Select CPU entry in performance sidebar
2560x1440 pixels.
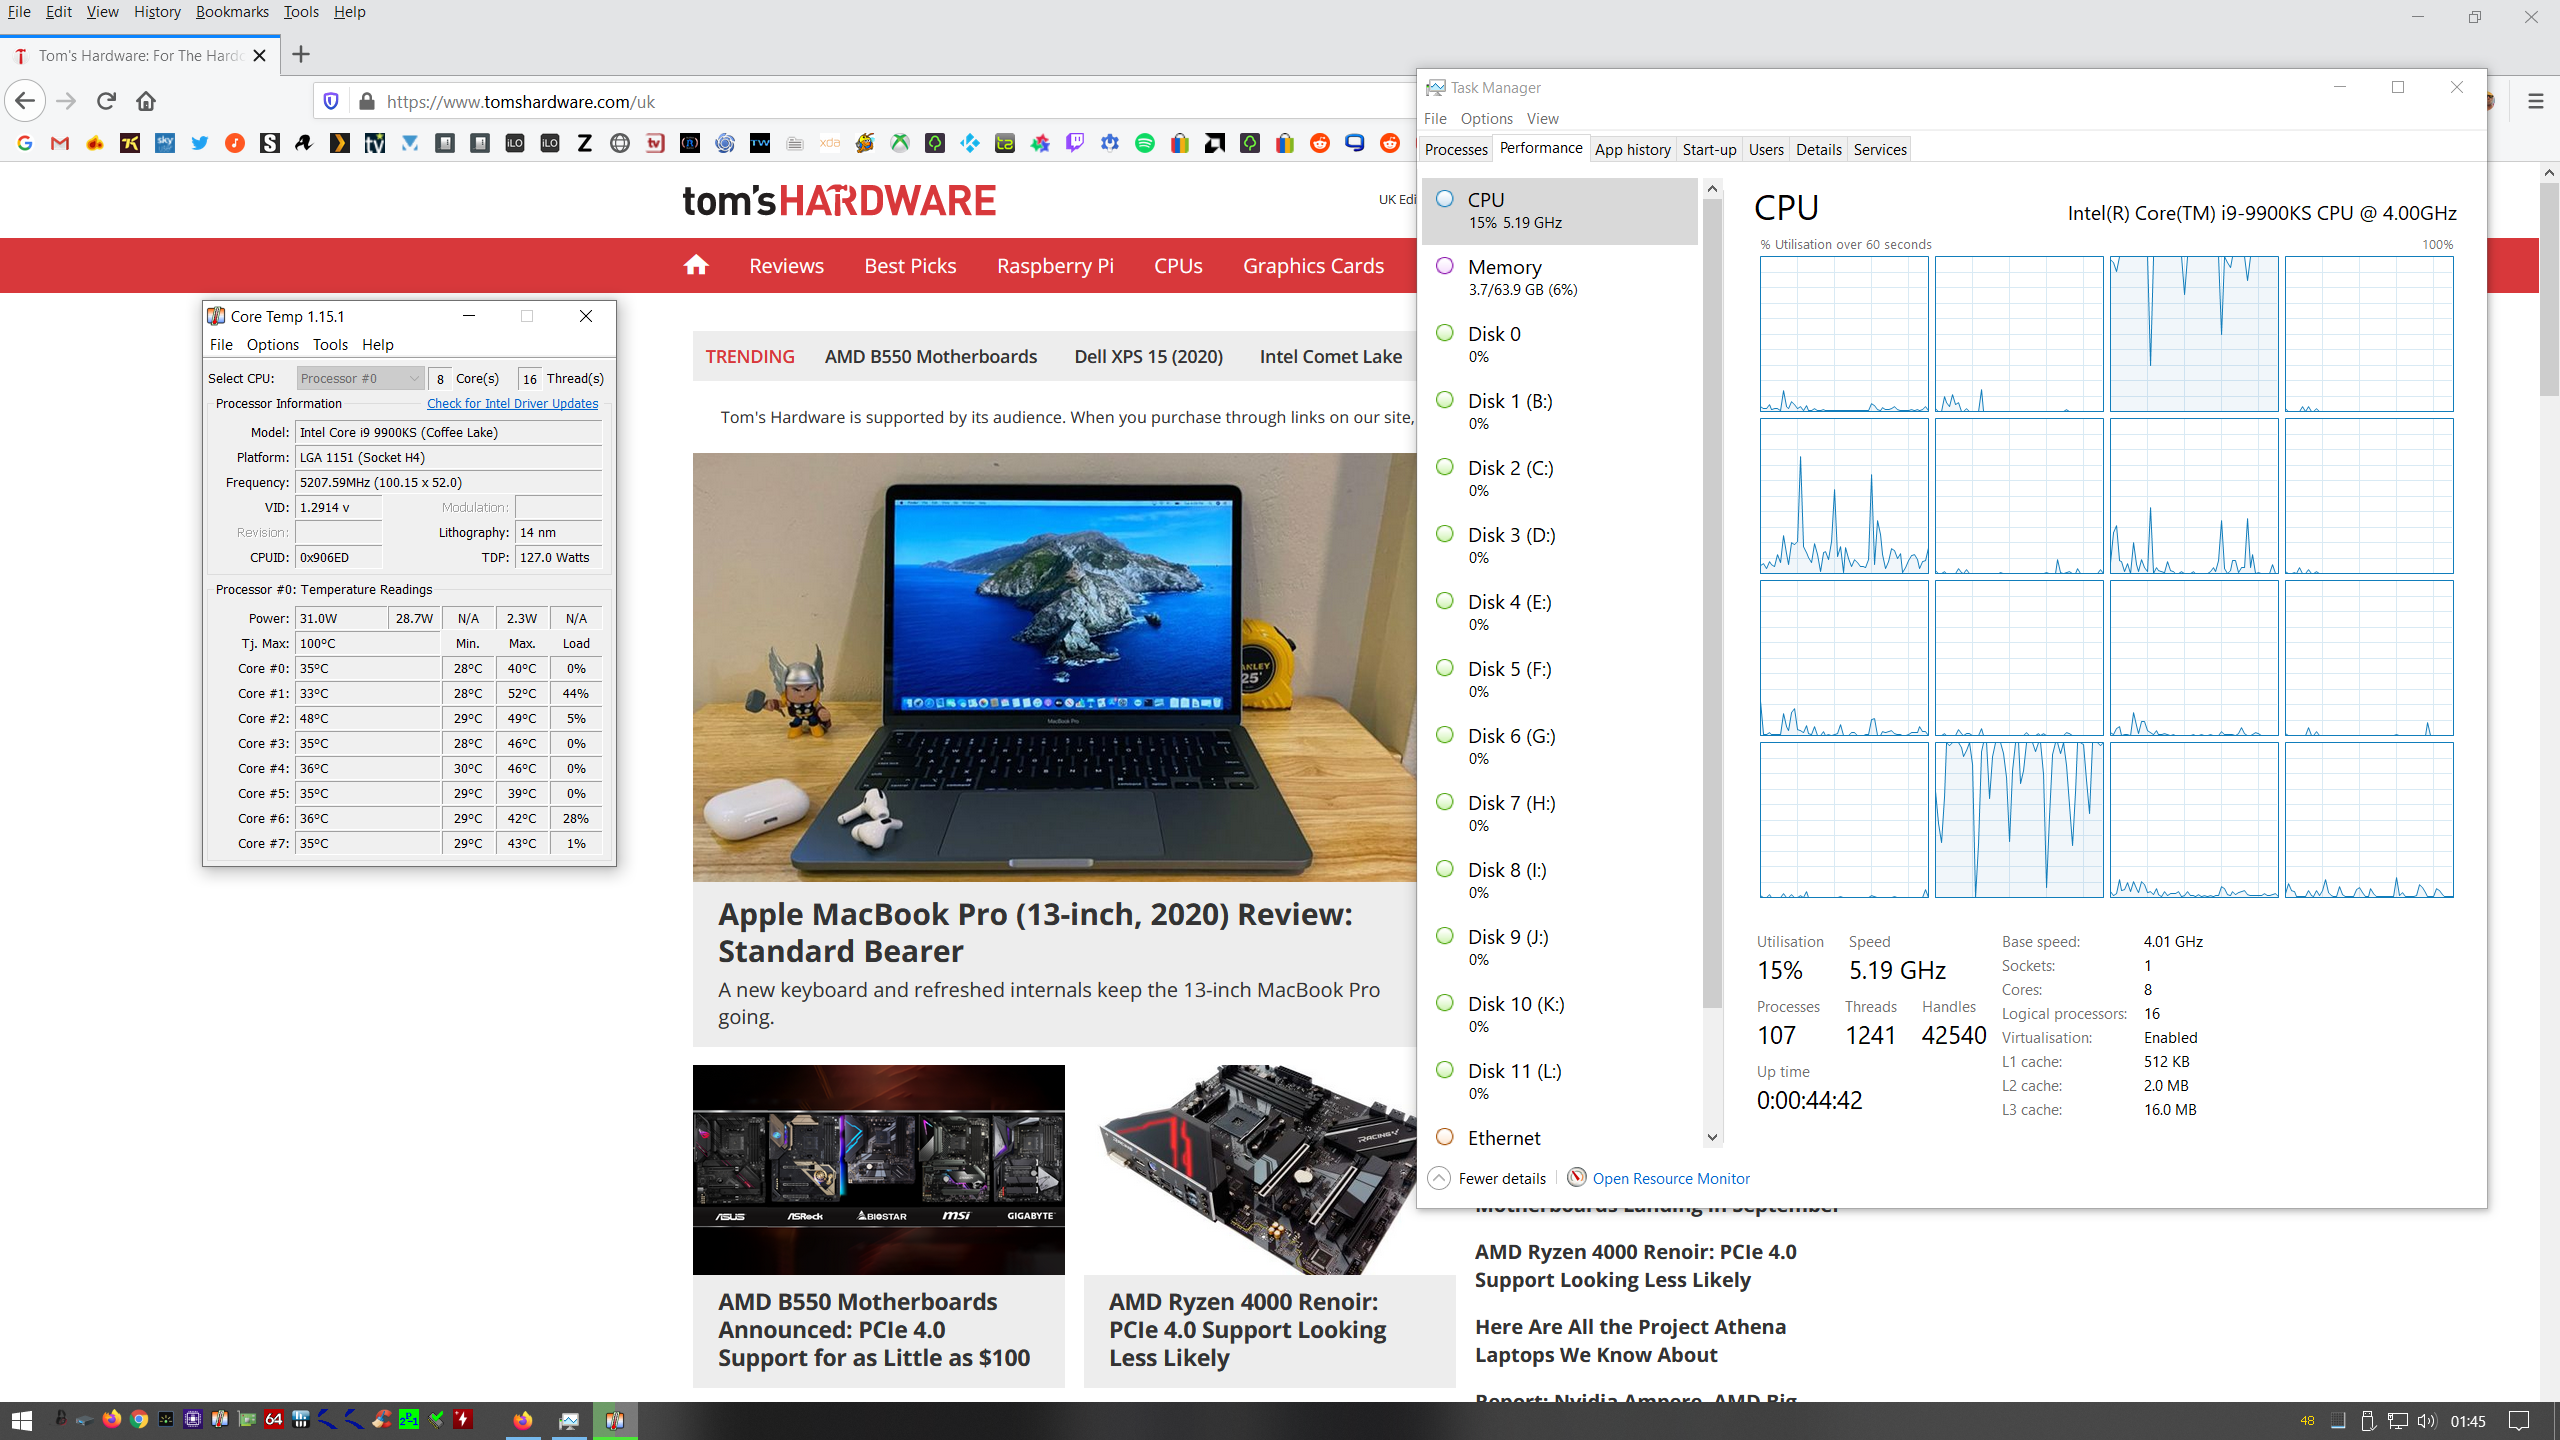(1560, 211)
